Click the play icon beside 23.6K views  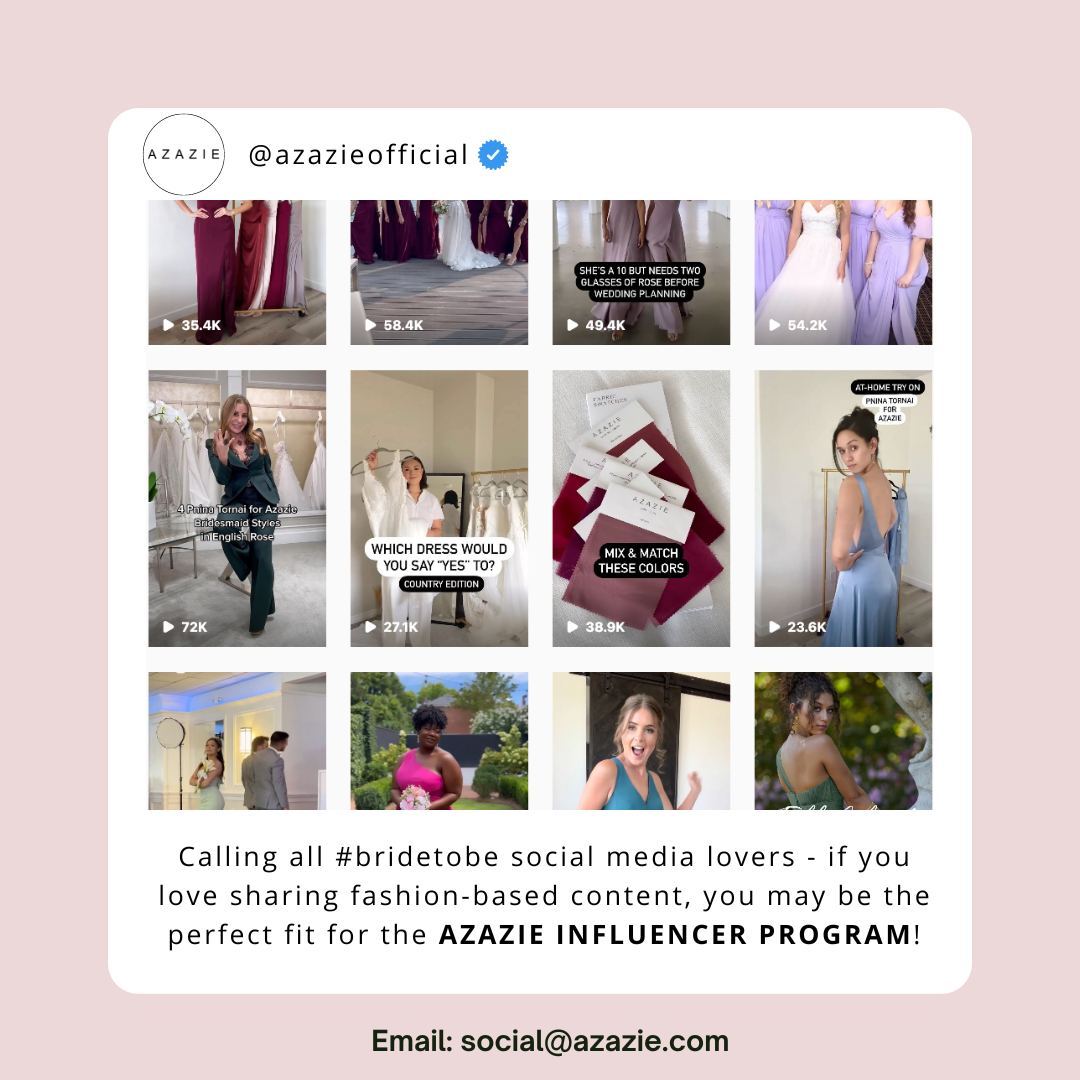click(x=775, y=627)
